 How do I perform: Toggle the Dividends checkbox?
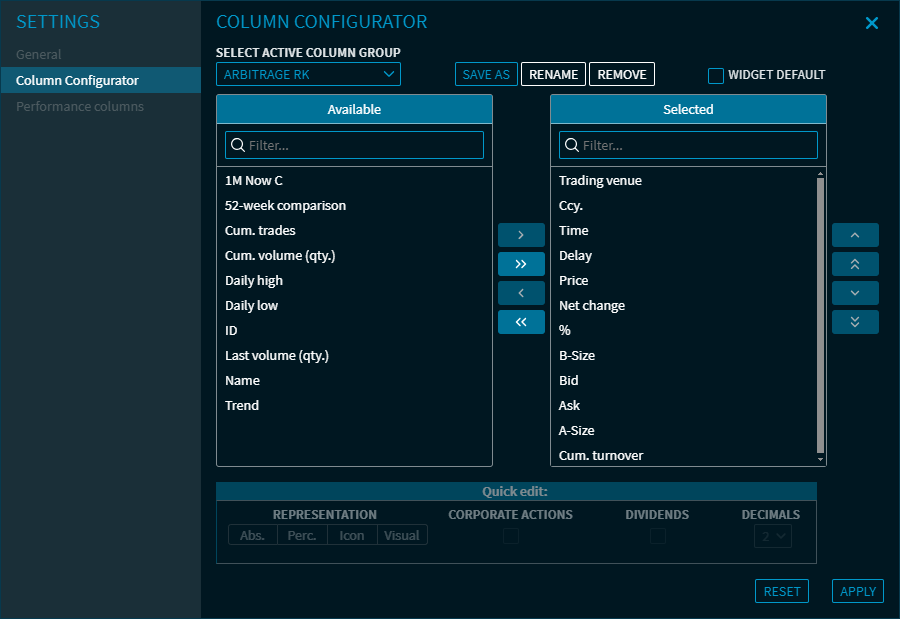coord(658,536)
